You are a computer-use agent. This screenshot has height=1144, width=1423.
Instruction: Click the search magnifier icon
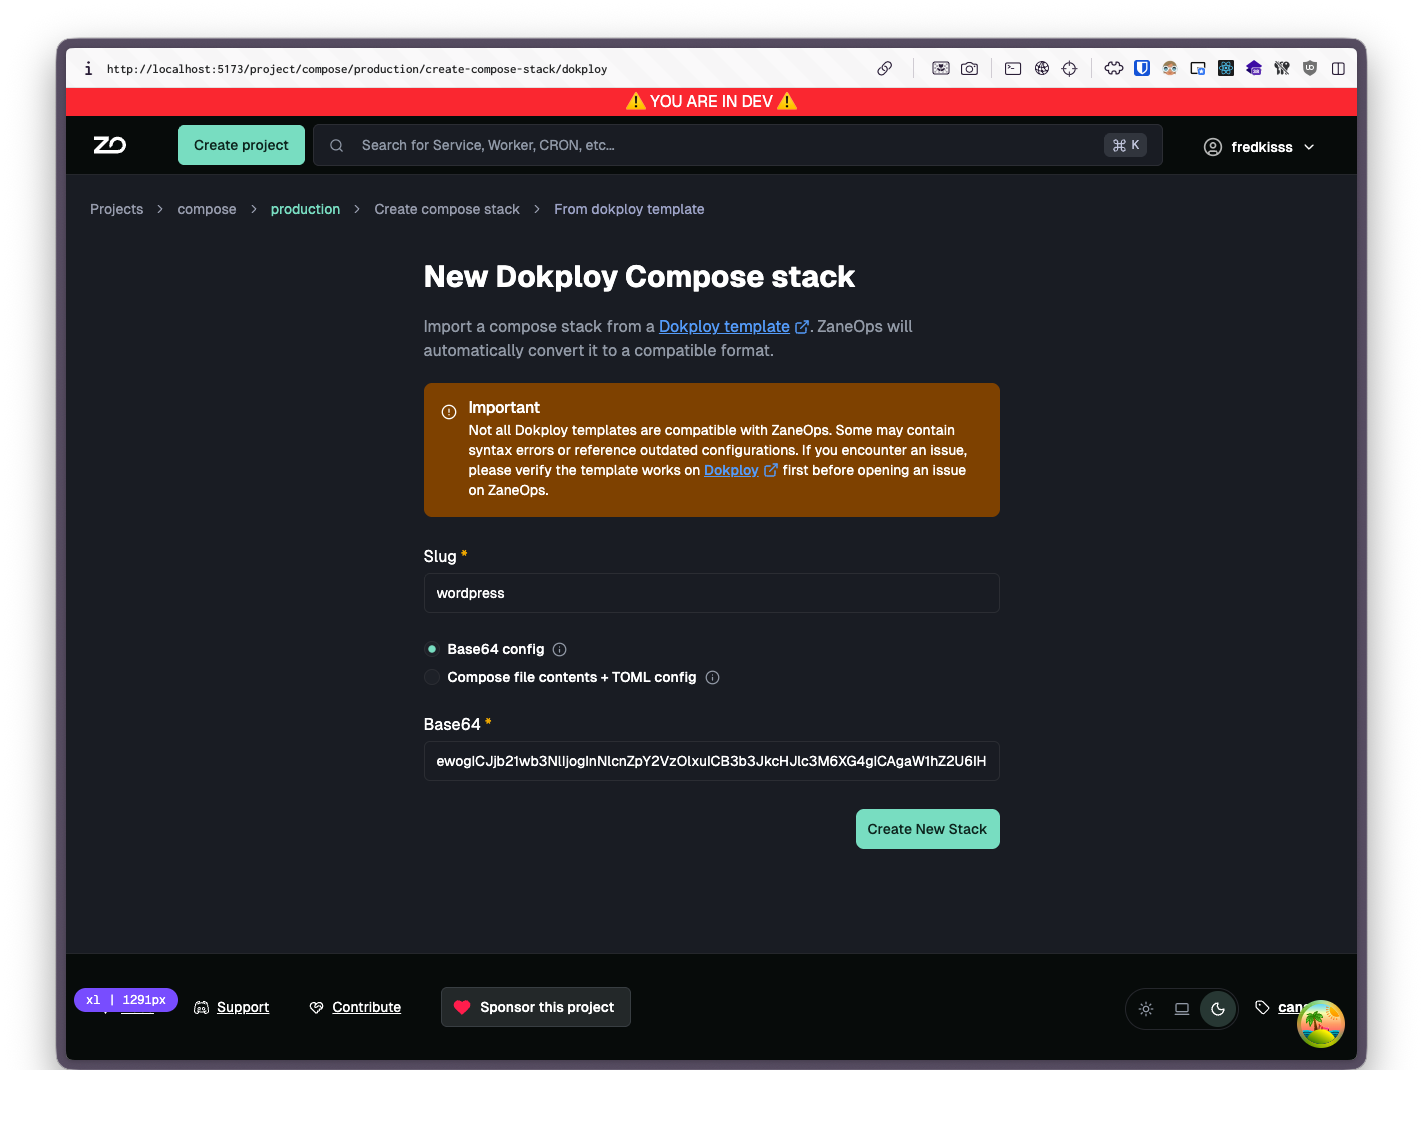[337, 146]
